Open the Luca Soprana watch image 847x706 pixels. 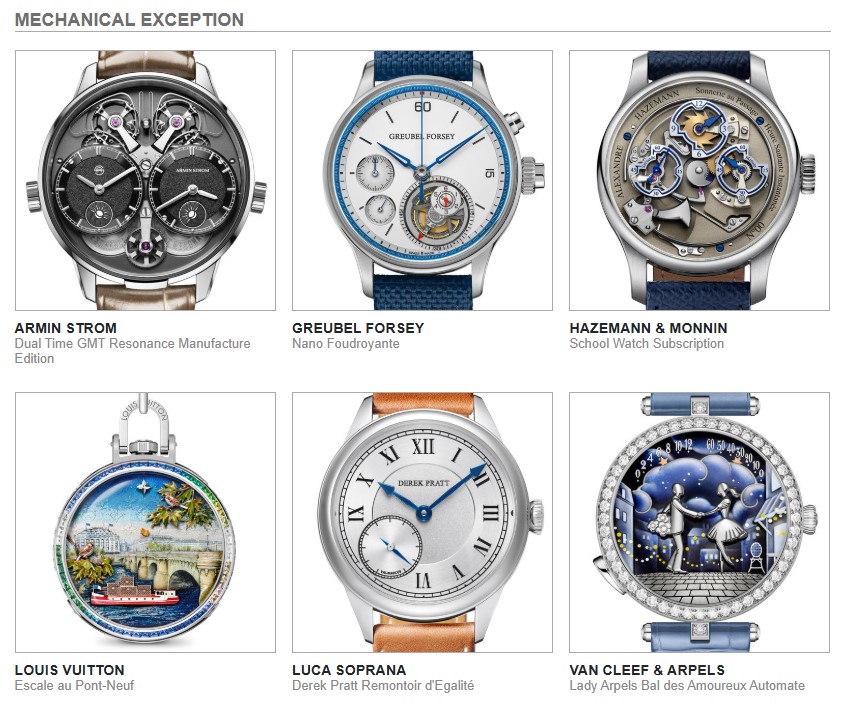pyautogui.click(x=422, y=522)
